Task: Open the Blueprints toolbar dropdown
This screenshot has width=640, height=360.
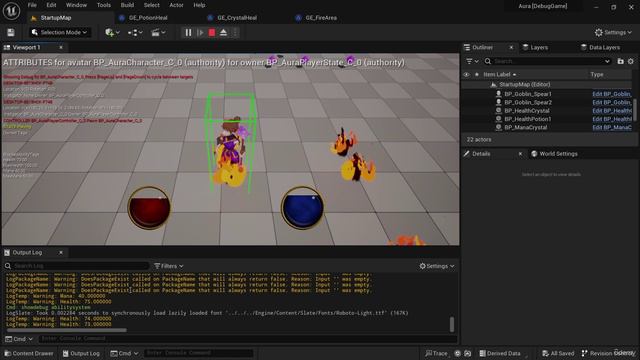Action: pyautogui.click(x=135, y=32)
